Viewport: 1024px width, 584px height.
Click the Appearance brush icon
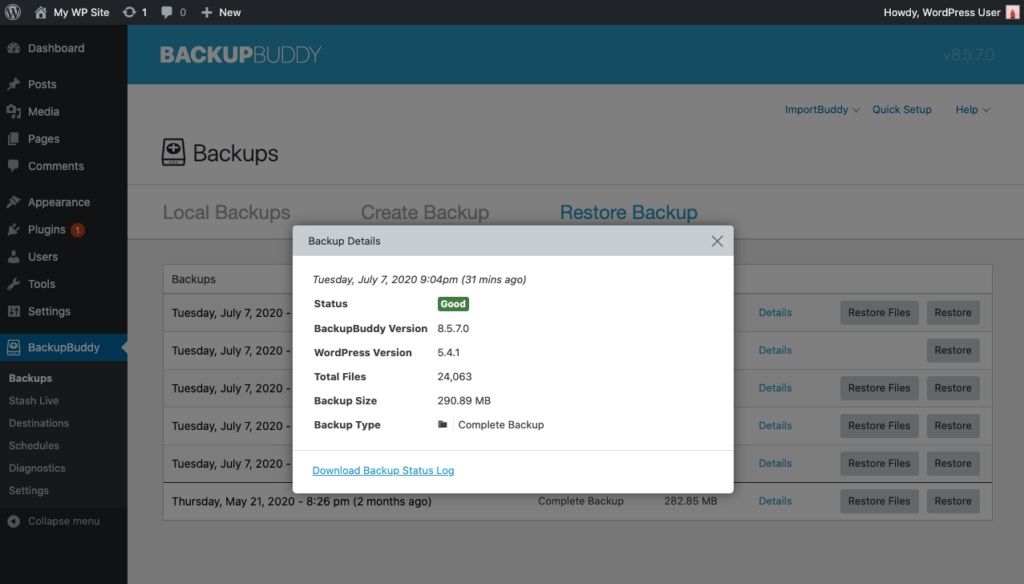click(x=14, y=202)
